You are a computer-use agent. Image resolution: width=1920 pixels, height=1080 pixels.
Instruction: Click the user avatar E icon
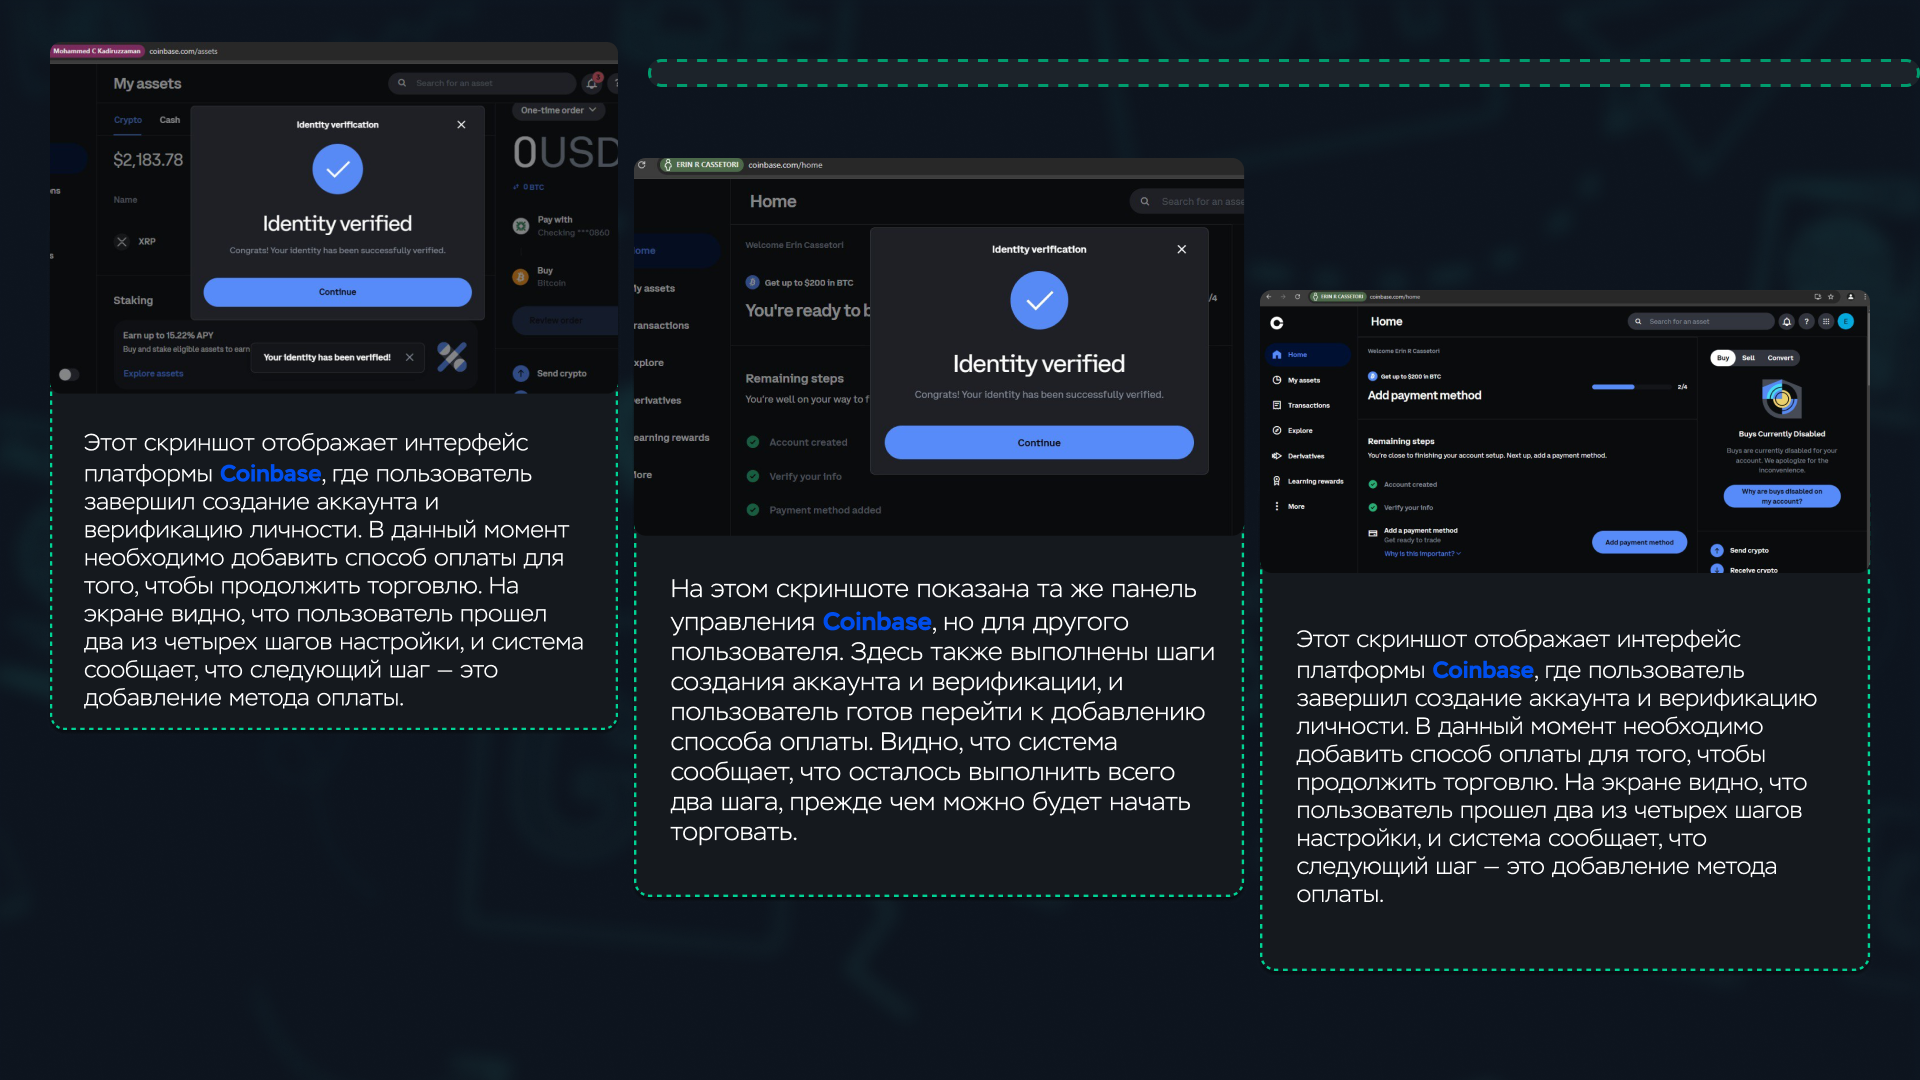tap(1846, 322)
